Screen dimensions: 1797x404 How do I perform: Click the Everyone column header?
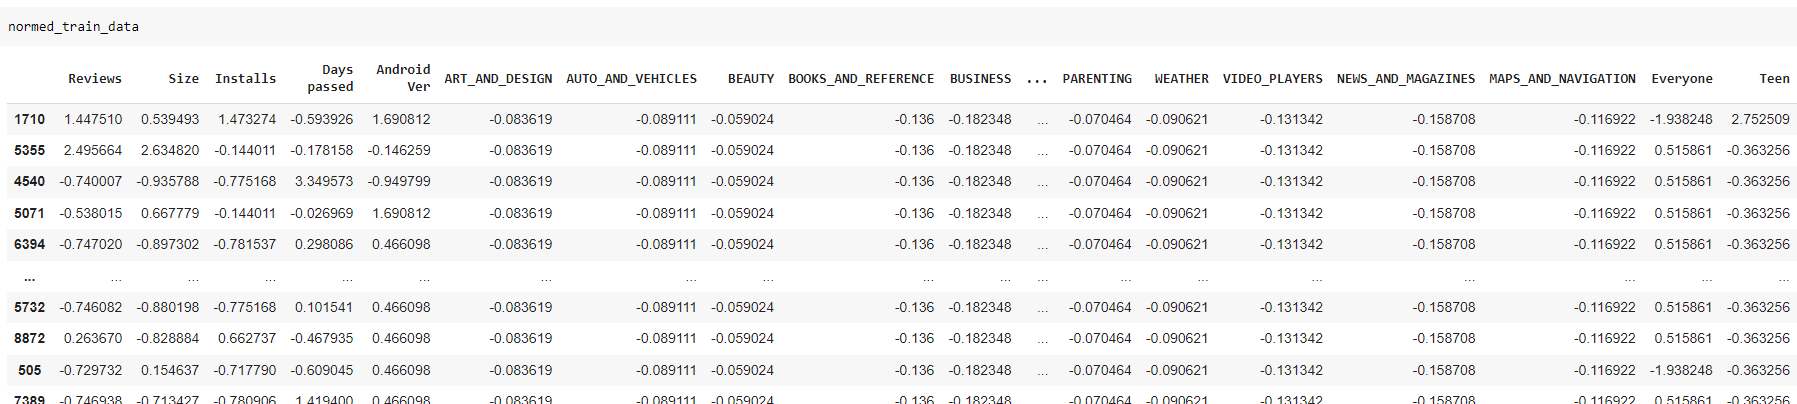click(1681, 79)
